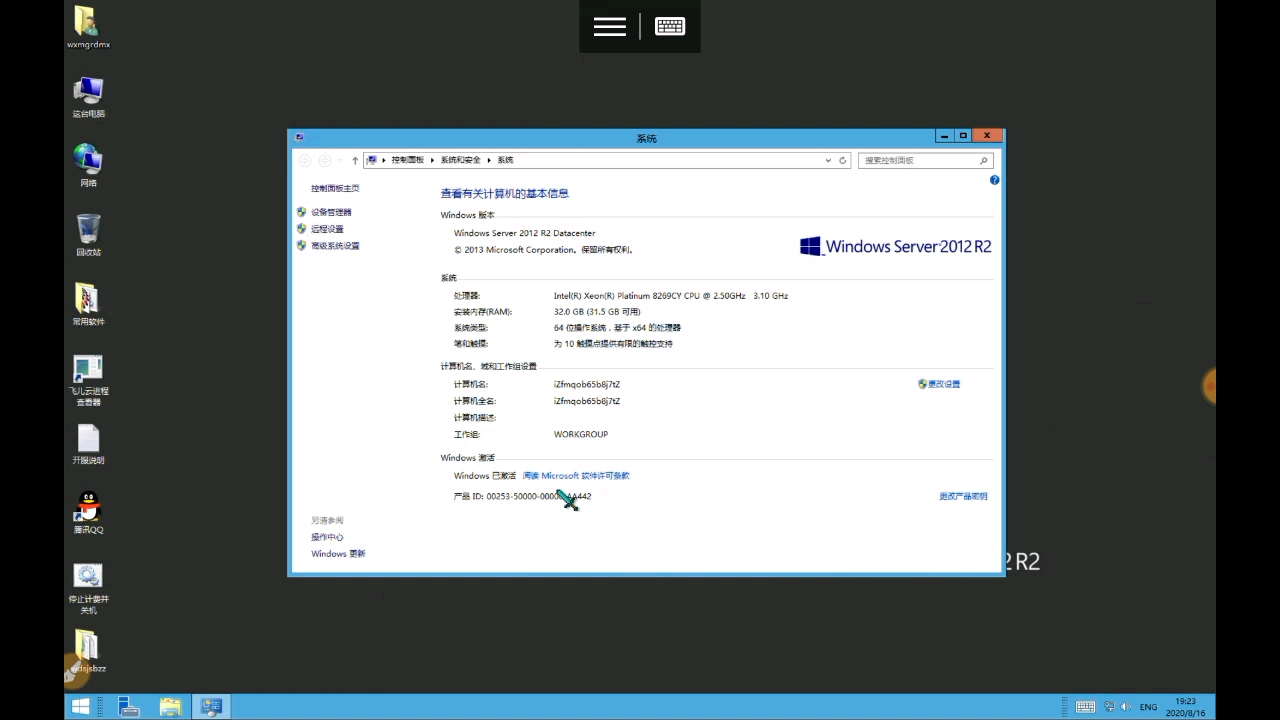
Task: Click the search magnifier icon
Action: pos(983,160)
